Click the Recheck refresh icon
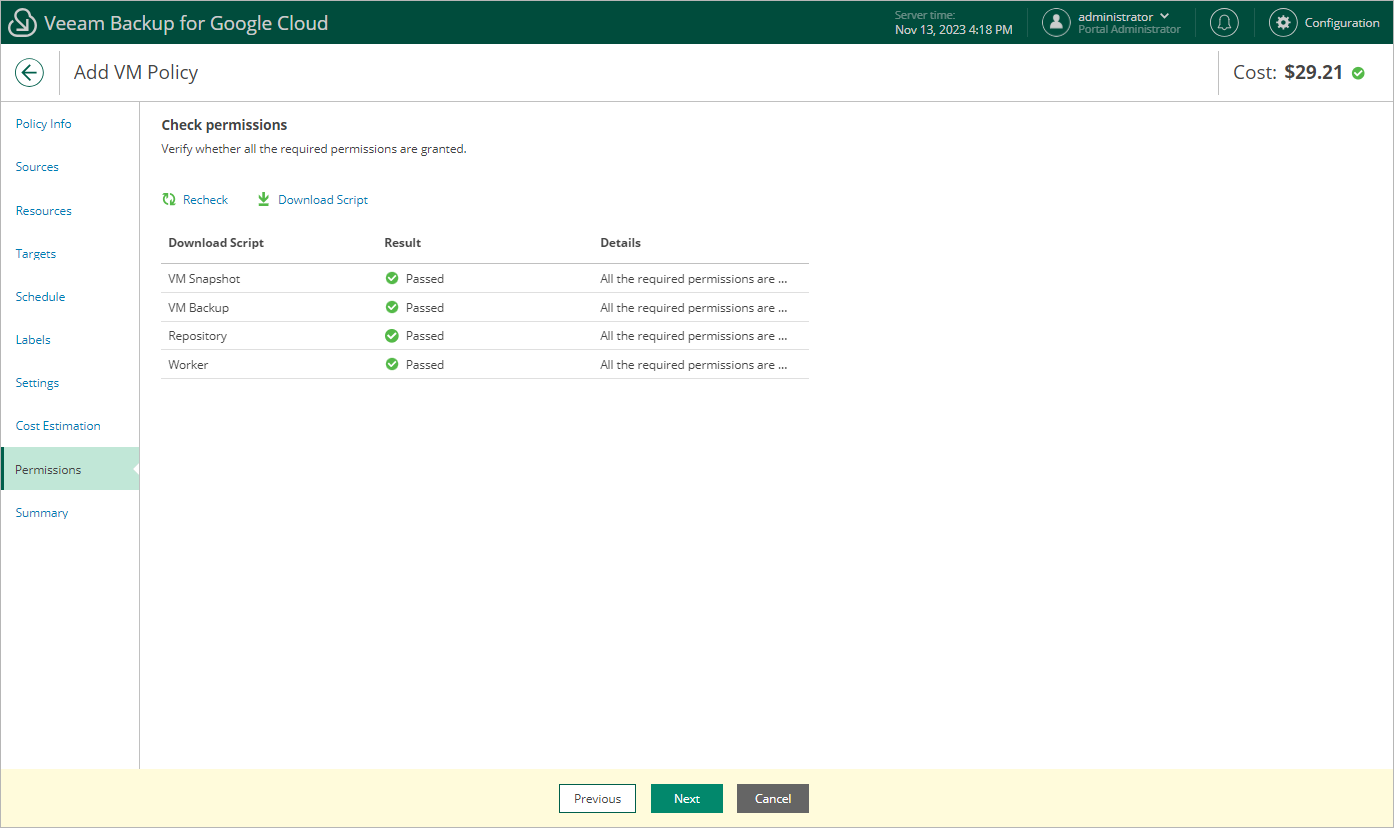The image size is (1394, 828). coord(169,200)
